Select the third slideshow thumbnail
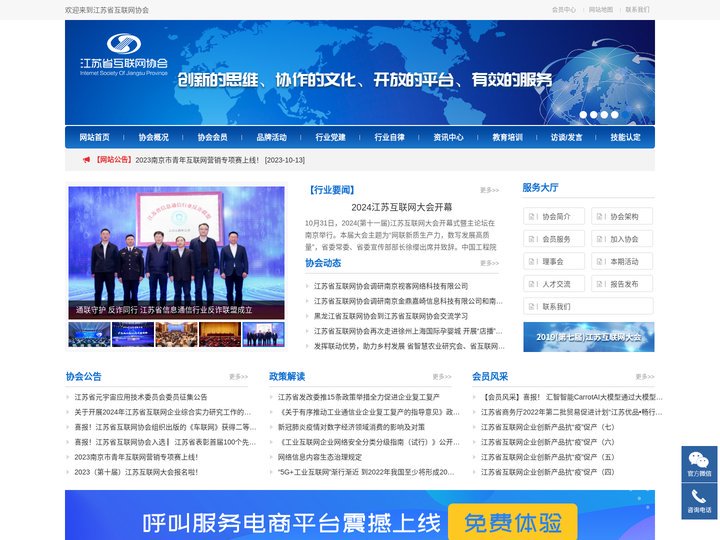720x540 pixels. 176,334
